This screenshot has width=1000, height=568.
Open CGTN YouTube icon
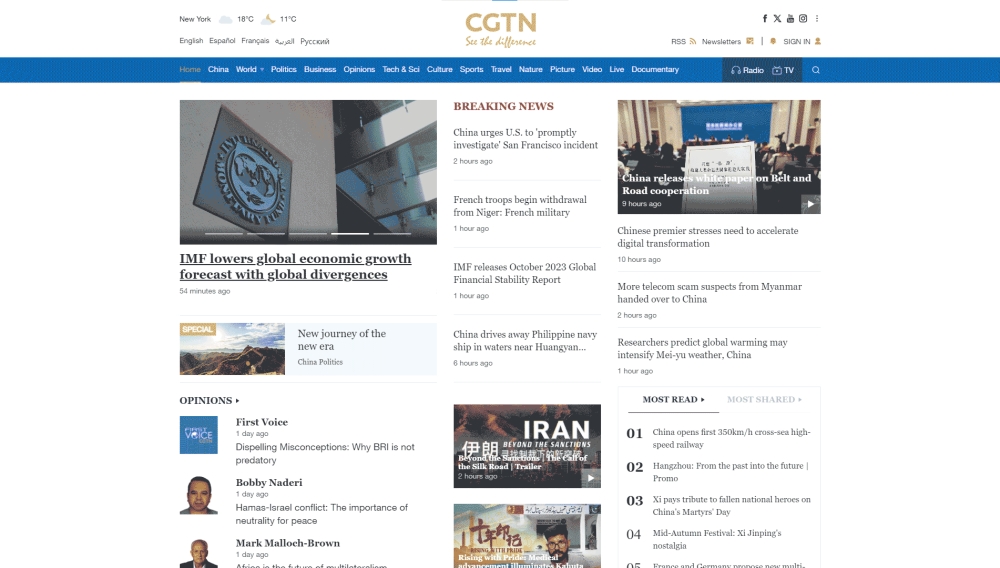tap(790, 18)
